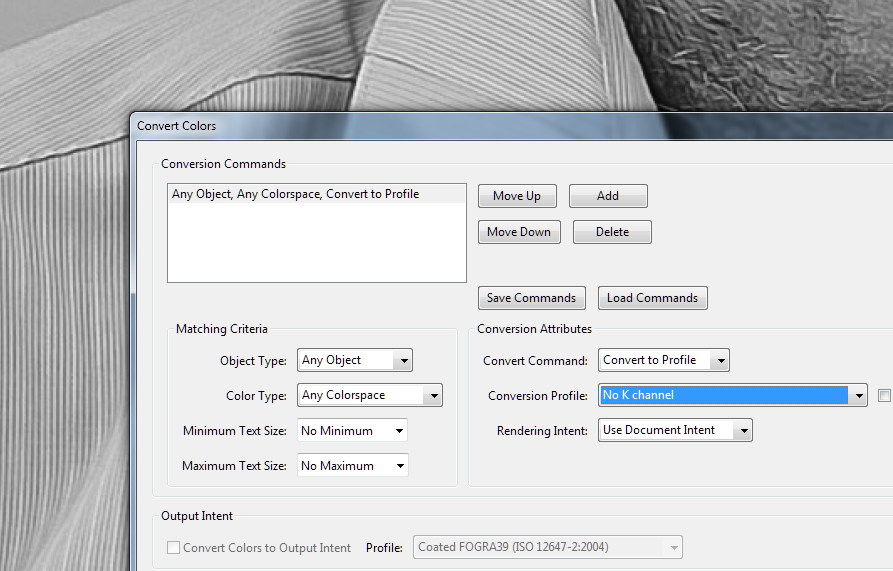Open the Rendering Intent dropdown

click(x=675, y=430)
